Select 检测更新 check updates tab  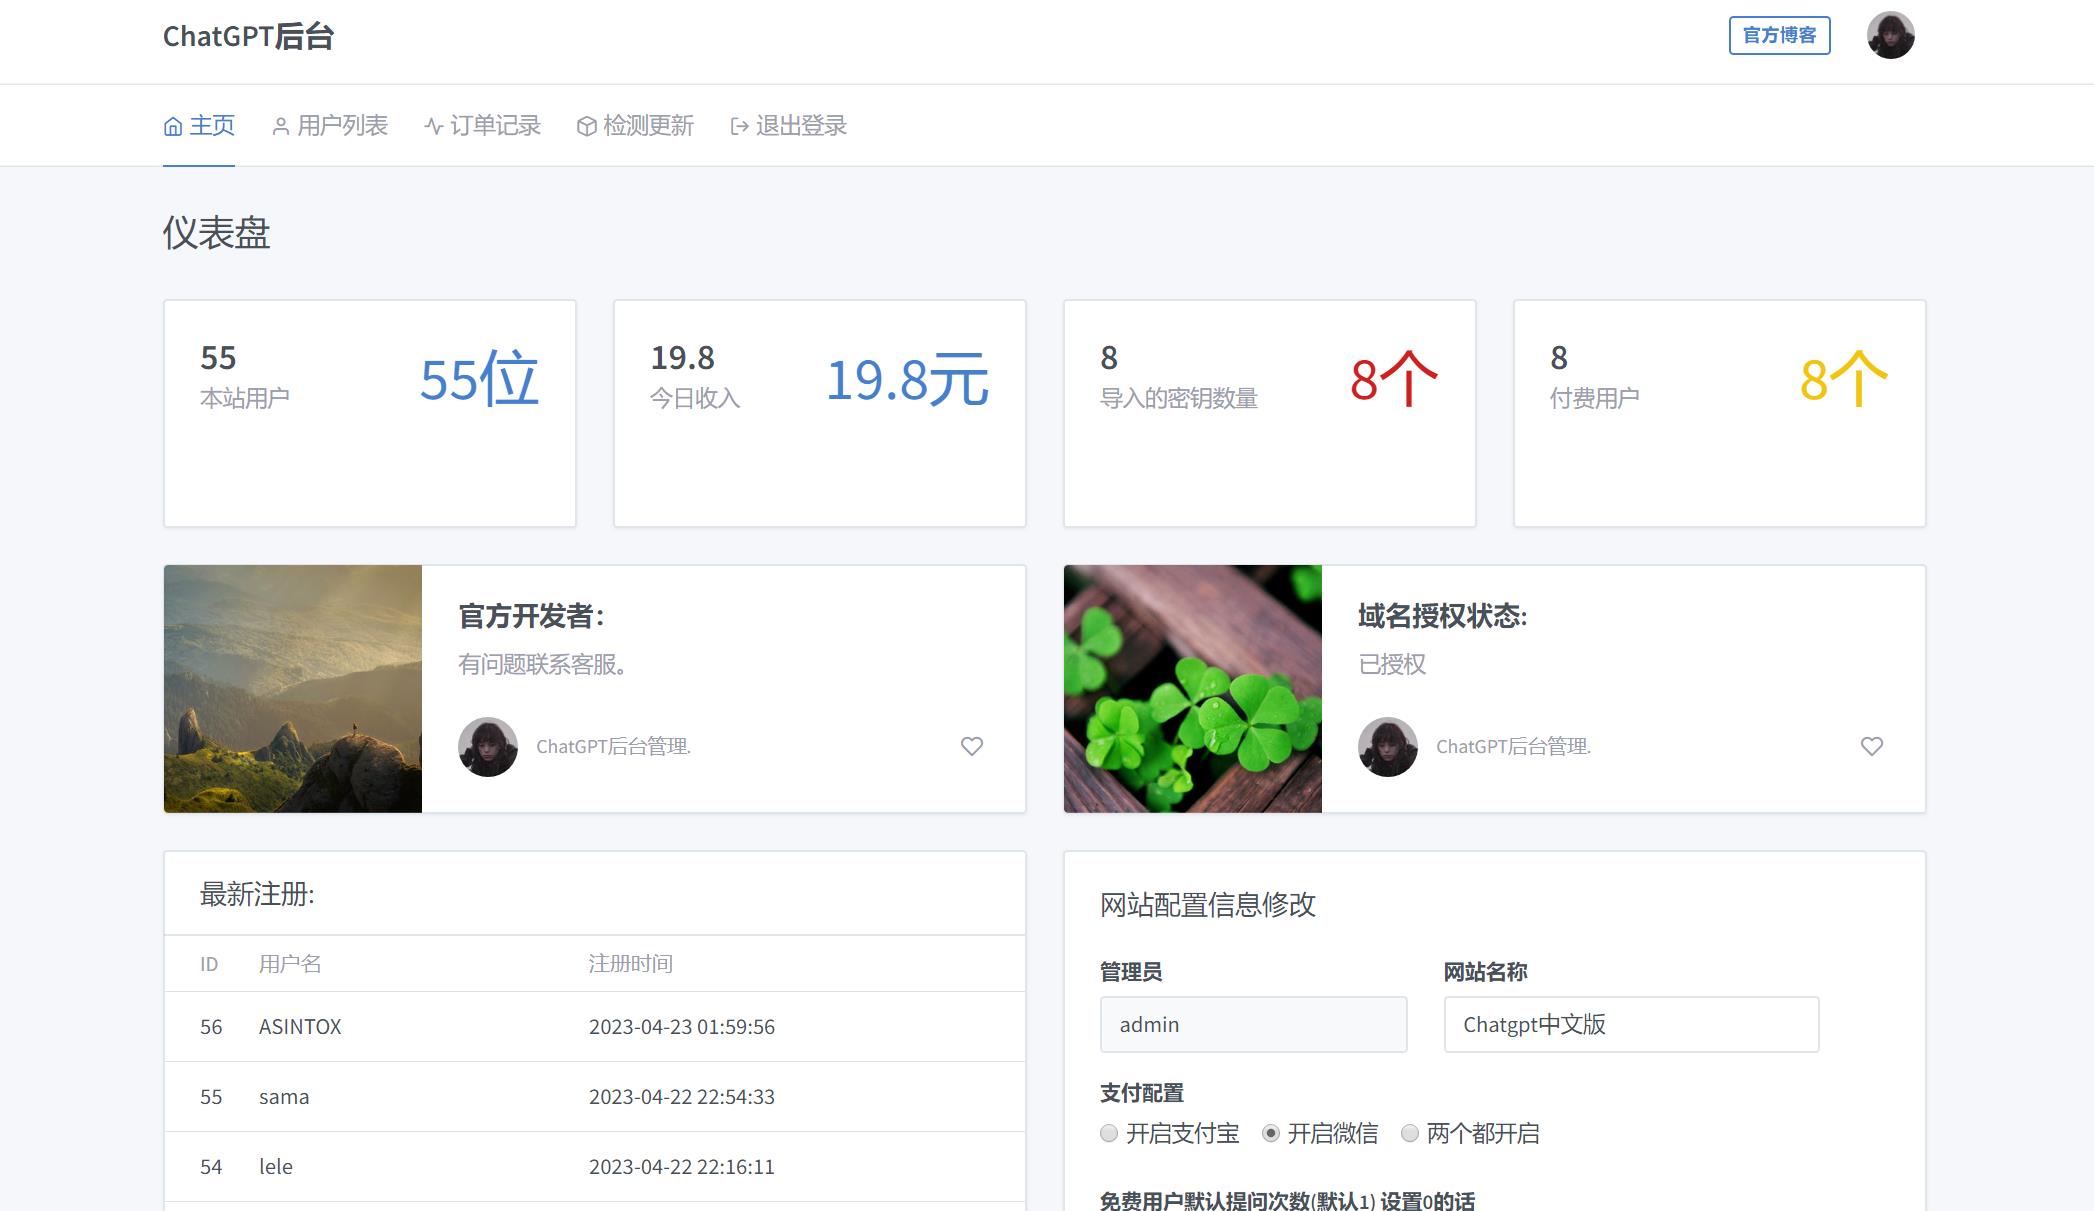[635, 126]
